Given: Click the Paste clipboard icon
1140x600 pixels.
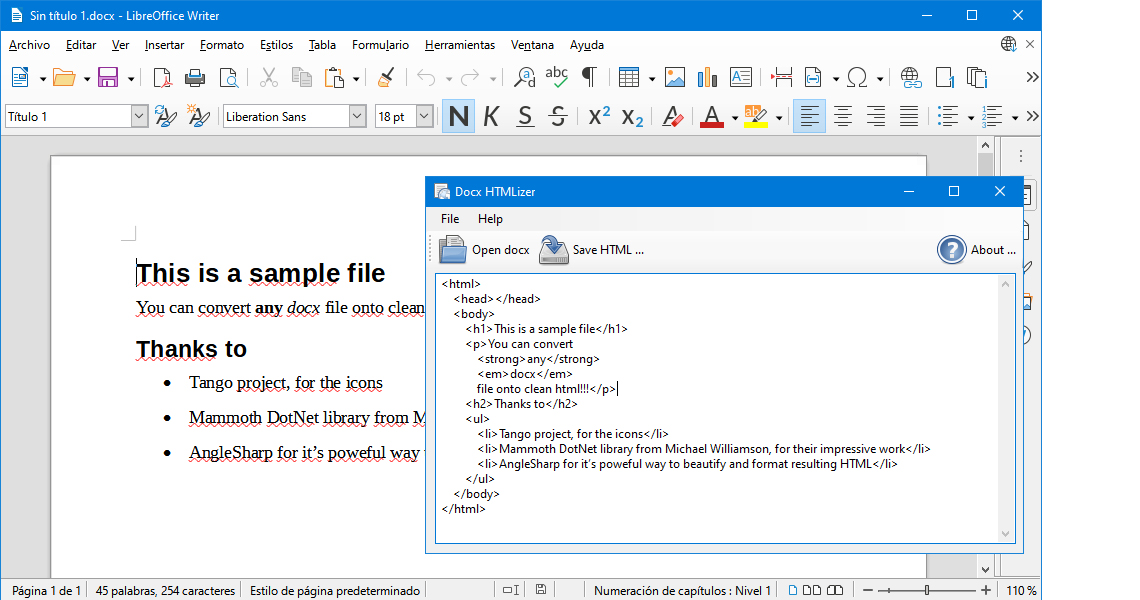Looking at the screenshot, I should click(334, 77).
